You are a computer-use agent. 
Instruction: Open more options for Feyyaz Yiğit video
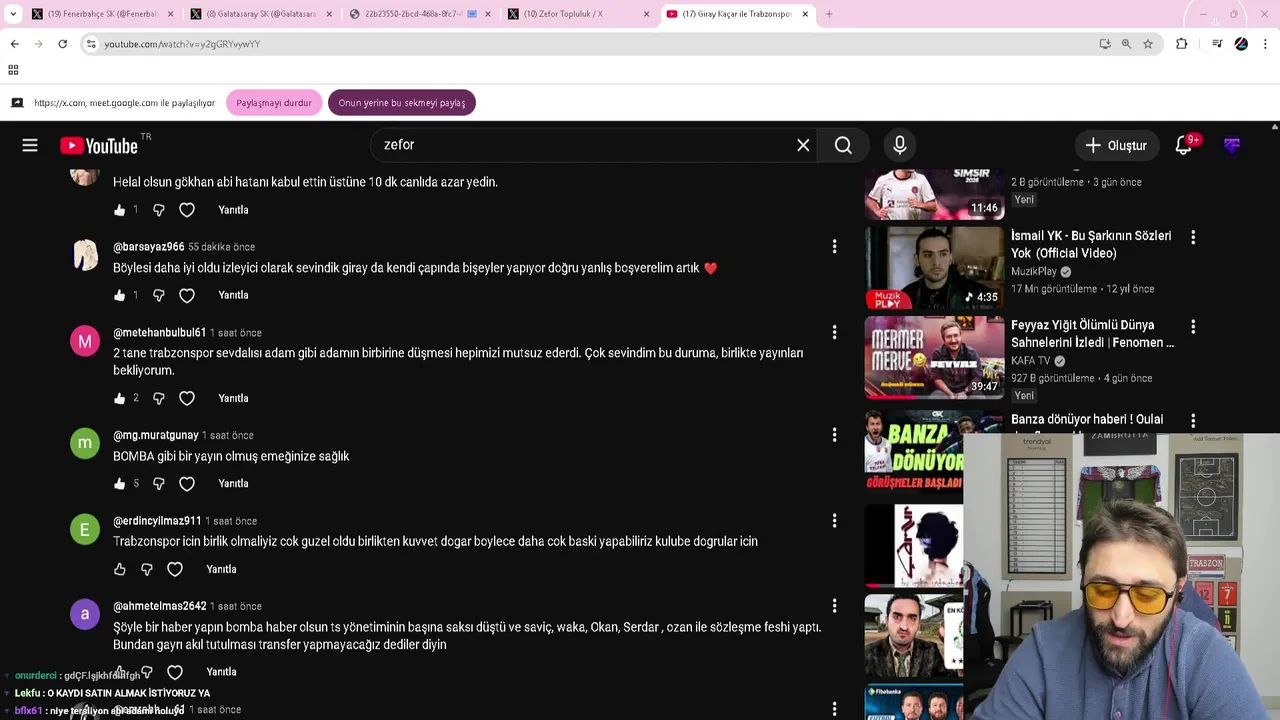coord(1192,326)
